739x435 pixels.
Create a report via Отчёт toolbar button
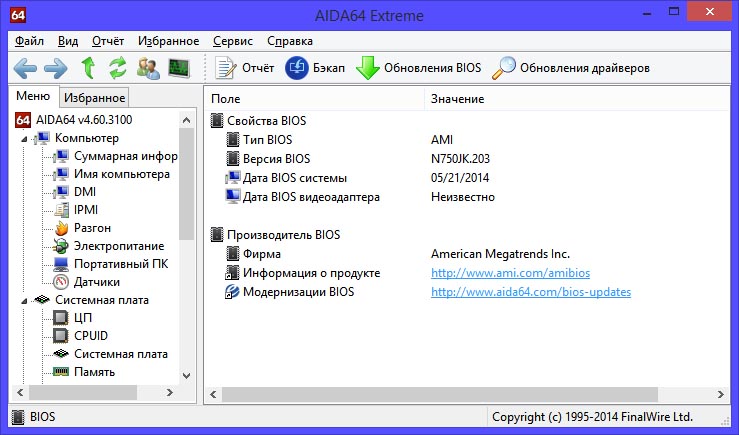(x=244, y=68)
